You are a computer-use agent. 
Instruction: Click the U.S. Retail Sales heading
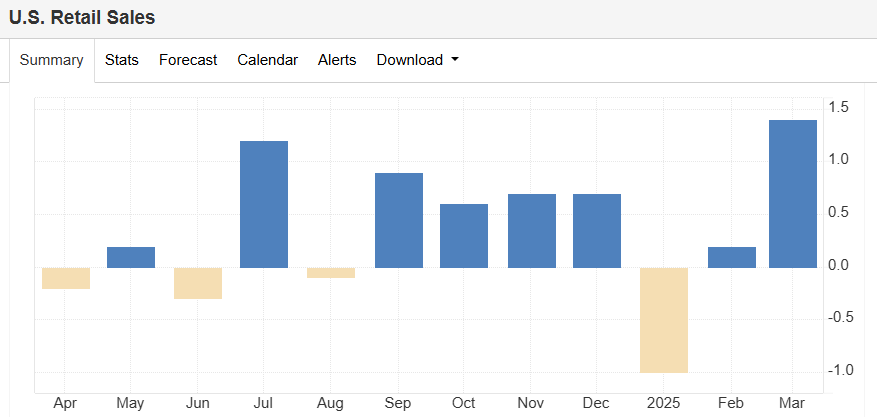pyautogui.click(x=82, y=18)
